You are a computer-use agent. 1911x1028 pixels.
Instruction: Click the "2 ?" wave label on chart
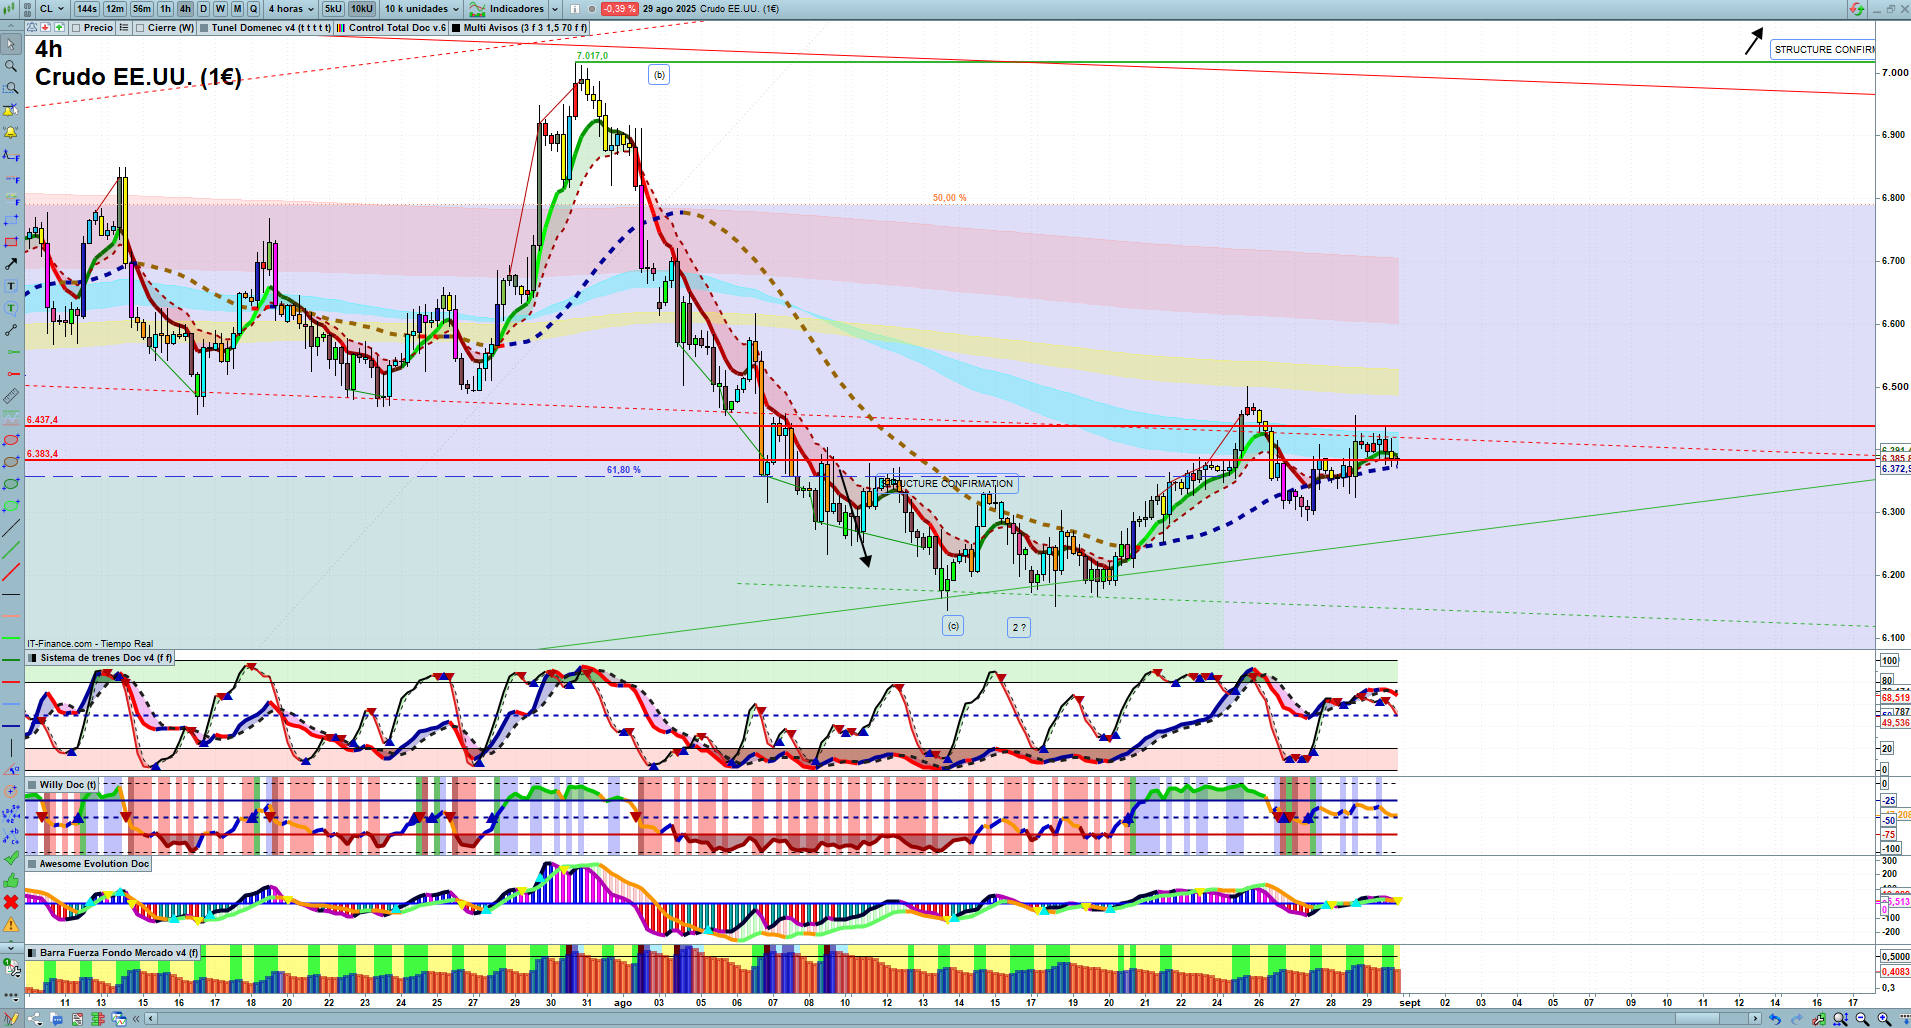[1019, 627]
